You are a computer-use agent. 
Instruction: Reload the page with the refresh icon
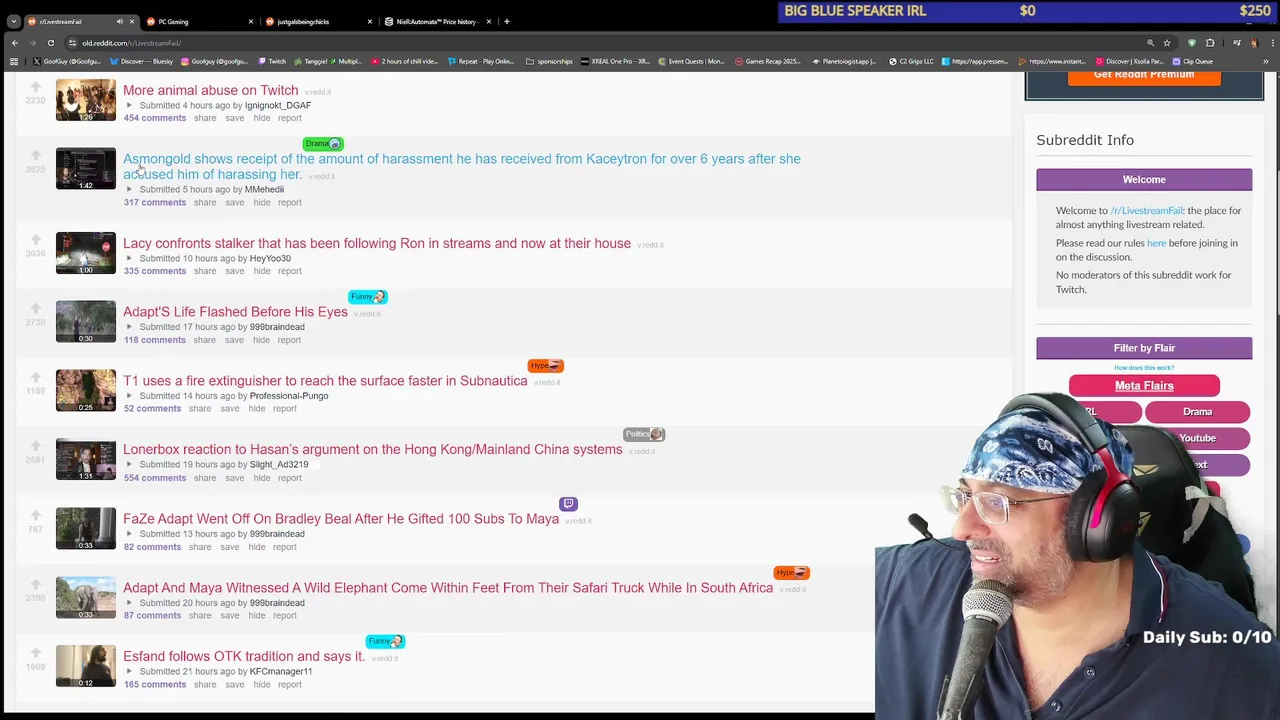[50, 43]
